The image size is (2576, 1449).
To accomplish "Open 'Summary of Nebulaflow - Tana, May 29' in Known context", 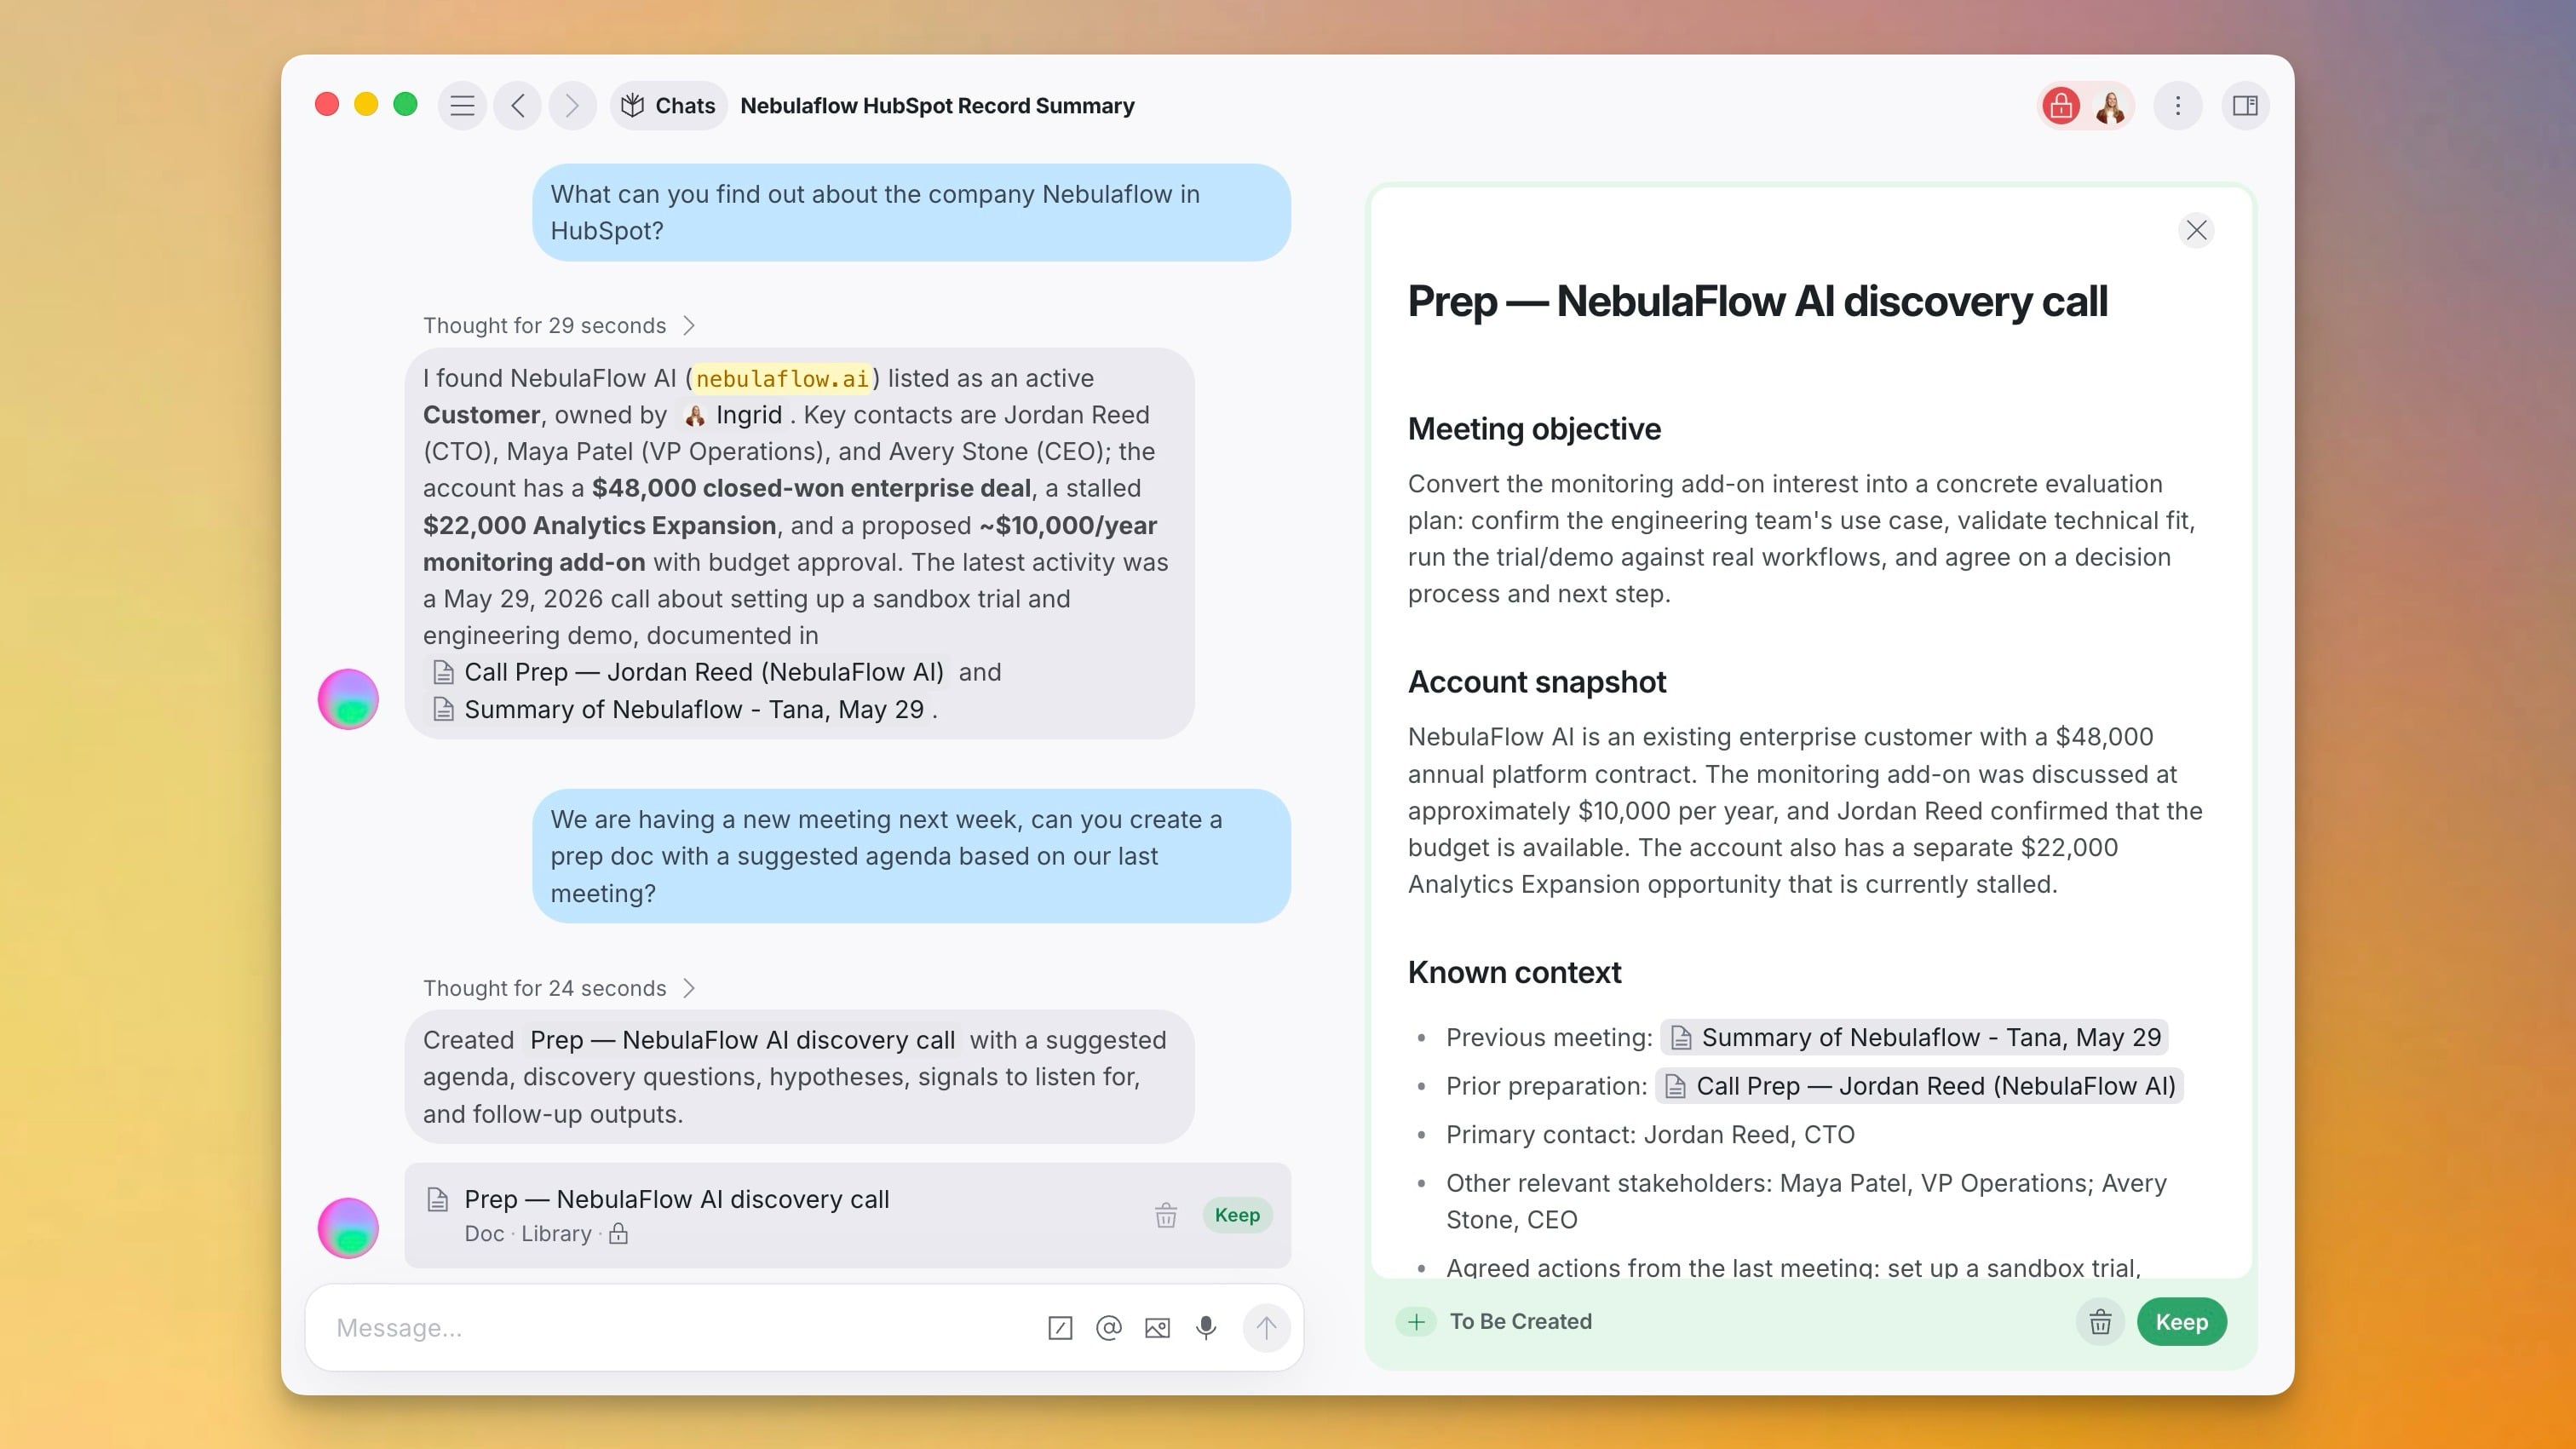I will 1914,1037.
